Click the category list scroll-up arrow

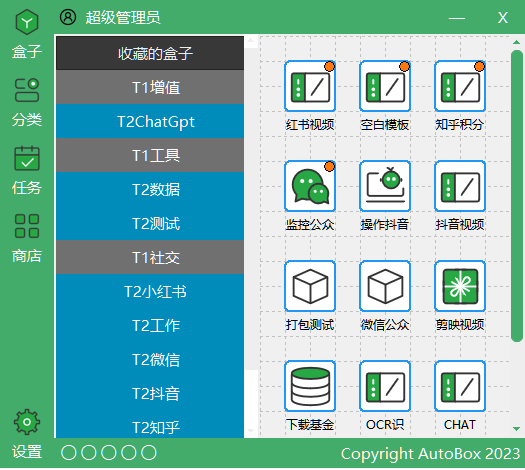[x=251, y=42]
